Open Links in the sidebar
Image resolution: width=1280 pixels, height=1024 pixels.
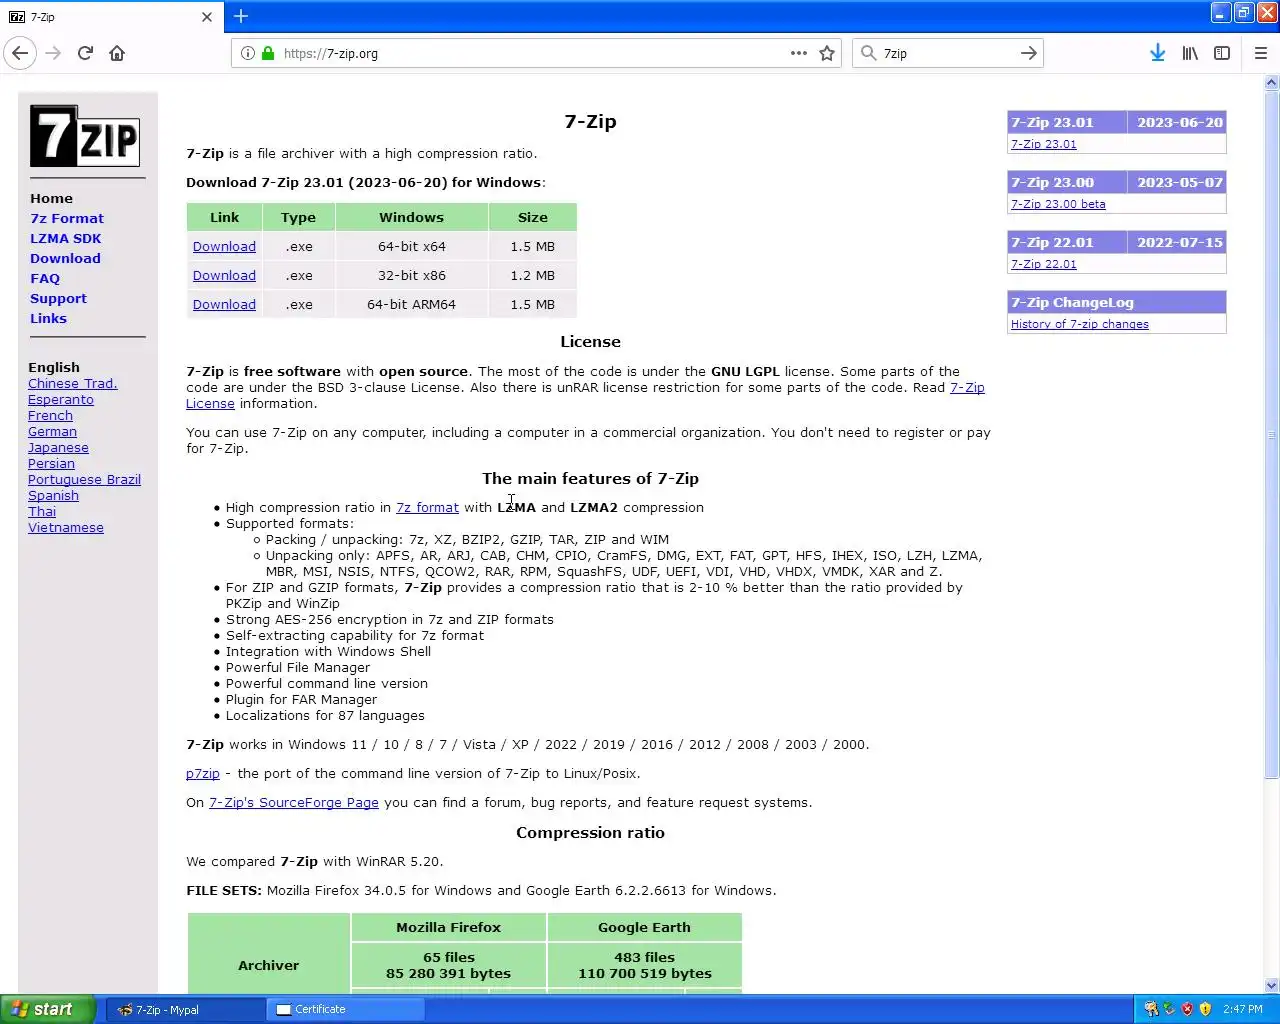click(48, 318)
